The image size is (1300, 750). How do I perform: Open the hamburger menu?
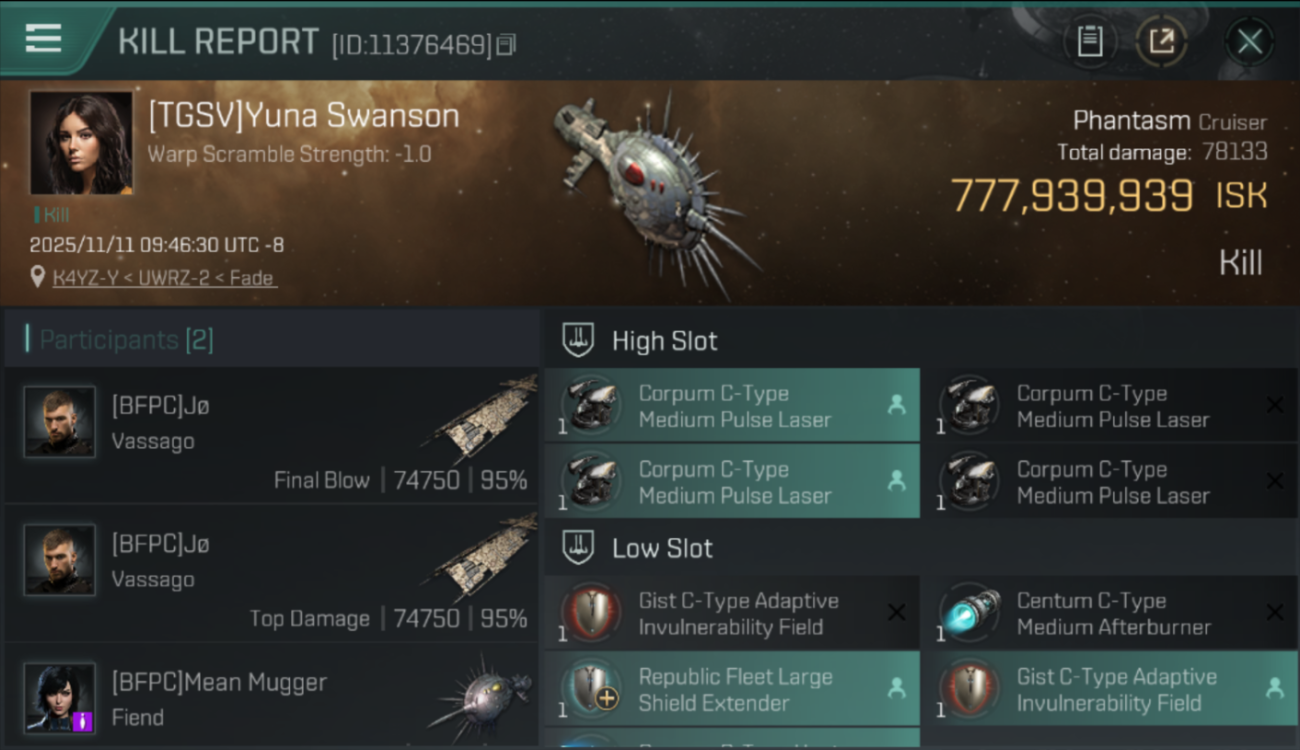pyautogui.click(x=43, y=38)
